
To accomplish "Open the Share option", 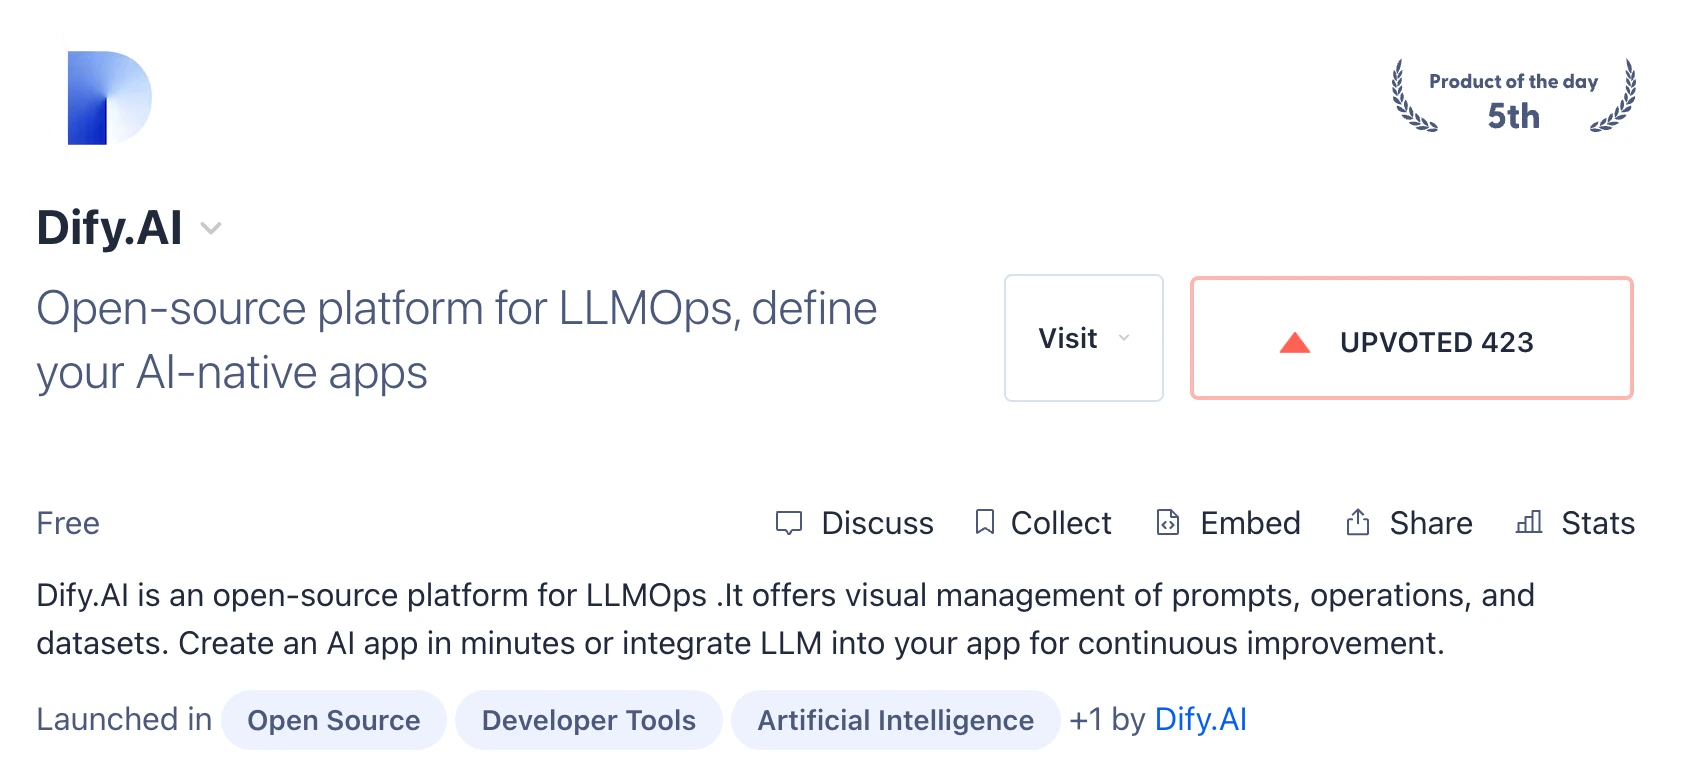I will pos(1431,523).
